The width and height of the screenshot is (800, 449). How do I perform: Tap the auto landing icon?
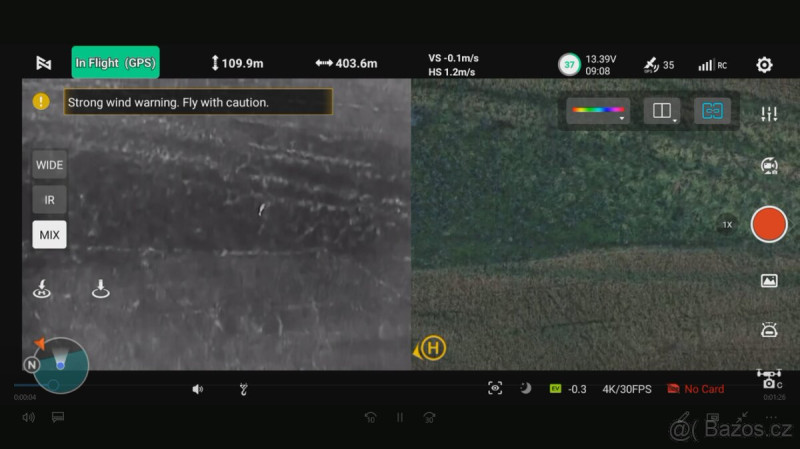101,289
